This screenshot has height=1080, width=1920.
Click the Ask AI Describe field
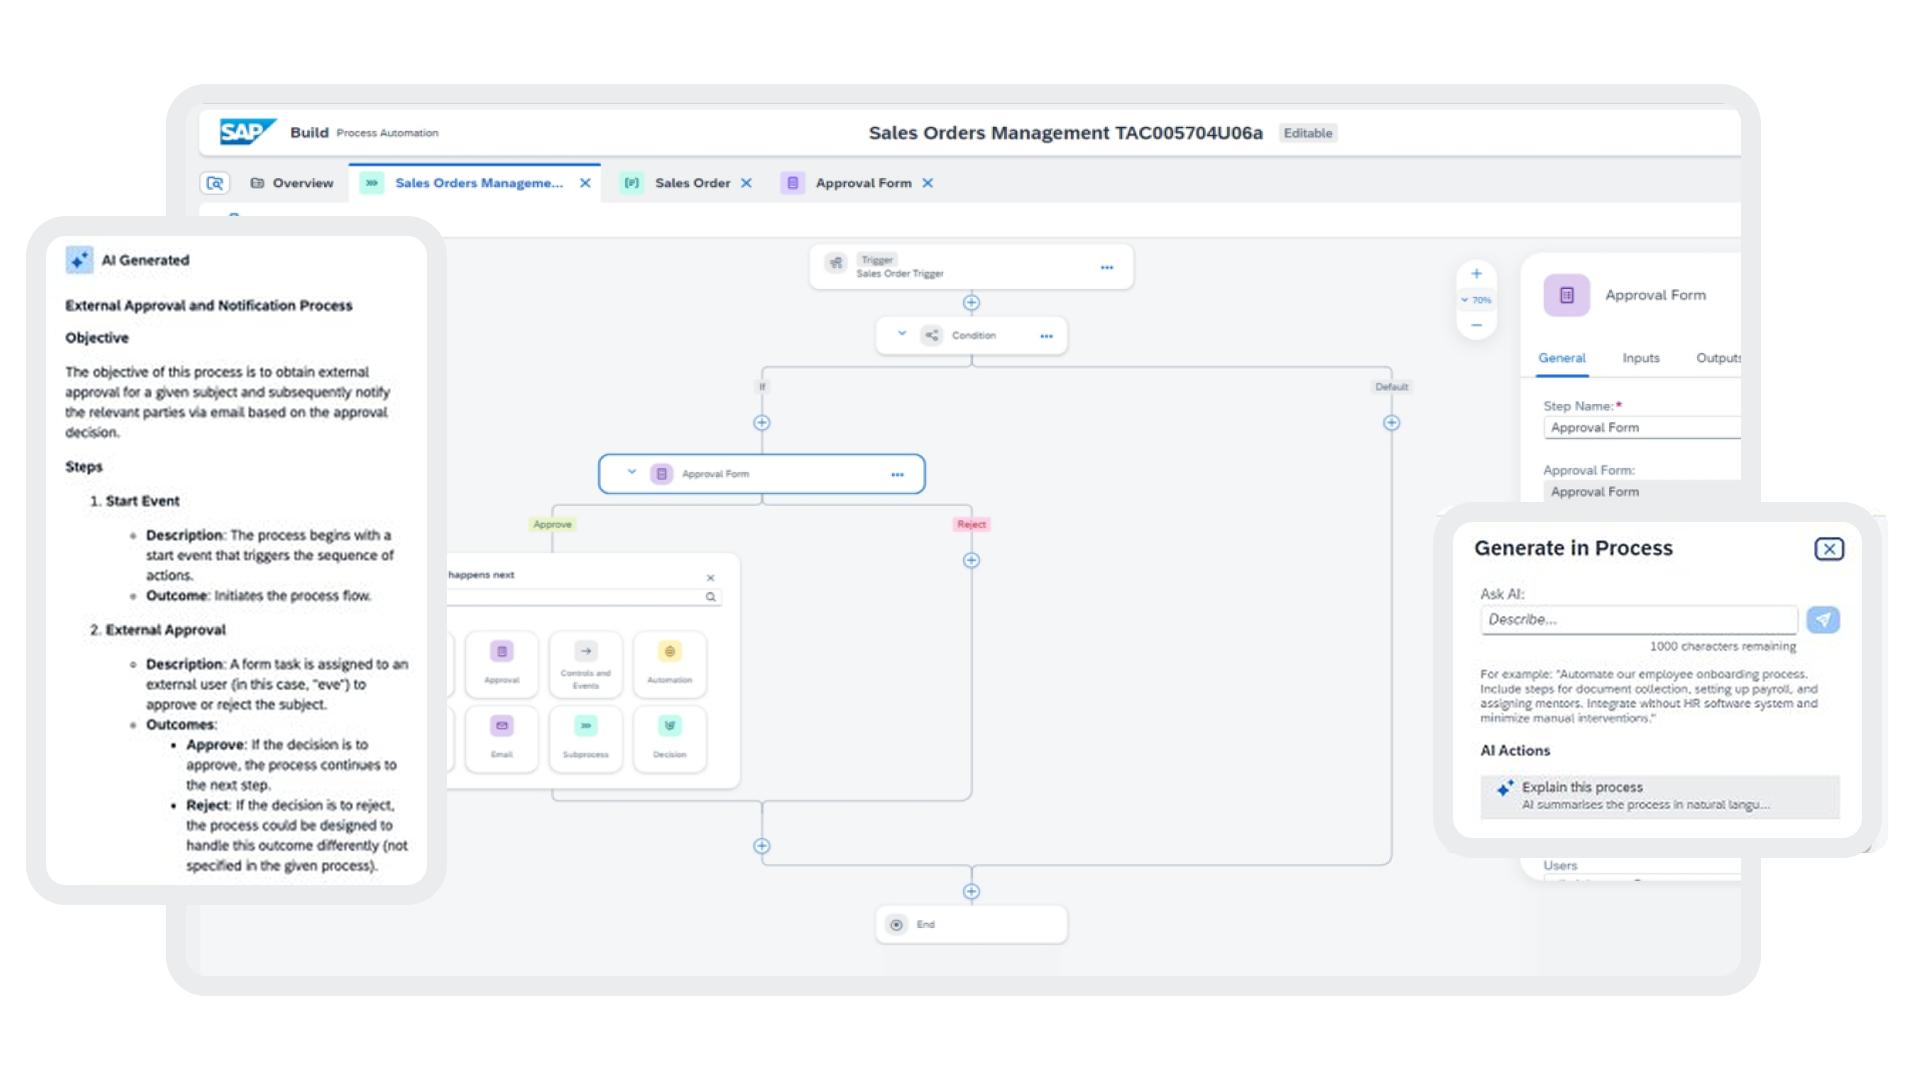(1638, 620)
